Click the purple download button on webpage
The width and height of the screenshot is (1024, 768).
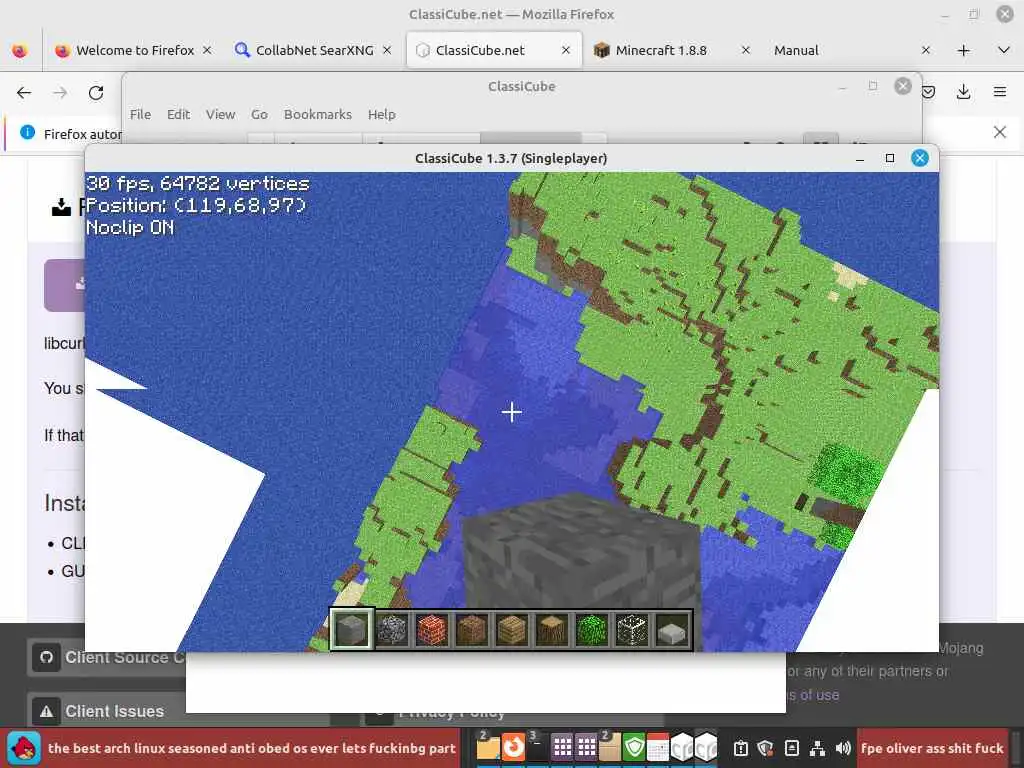[65, 285]
